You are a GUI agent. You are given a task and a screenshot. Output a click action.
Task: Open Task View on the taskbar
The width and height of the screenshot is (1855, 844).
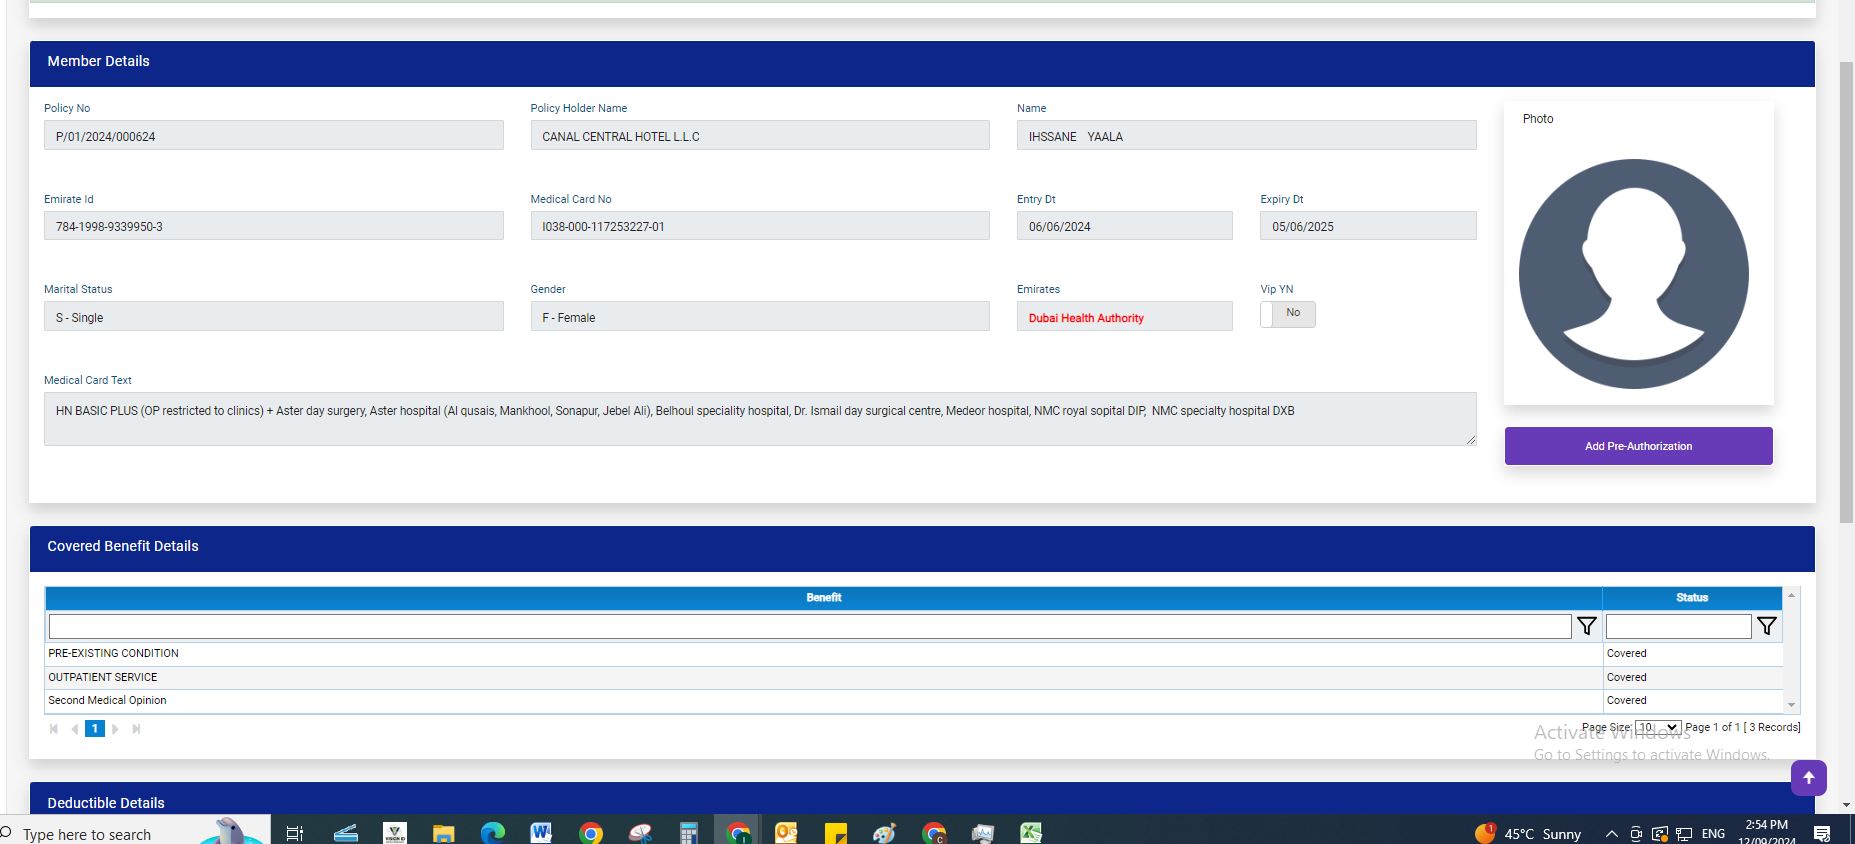click(294, 833)
